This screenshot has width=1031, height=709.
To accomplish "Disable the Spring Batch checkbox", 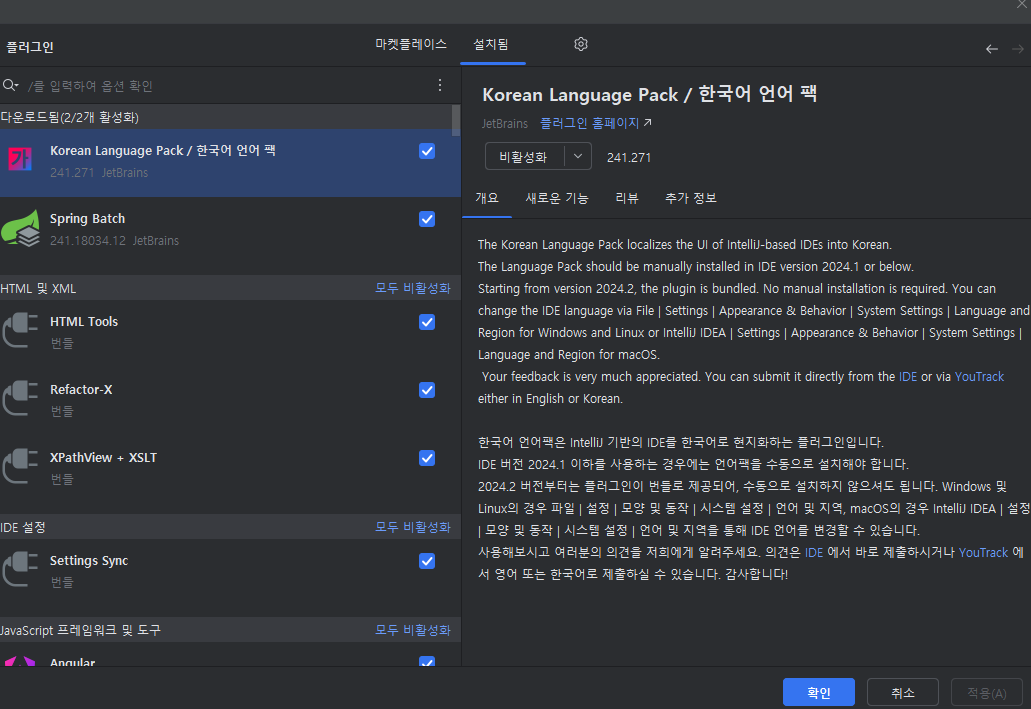I will pos(427,219).
